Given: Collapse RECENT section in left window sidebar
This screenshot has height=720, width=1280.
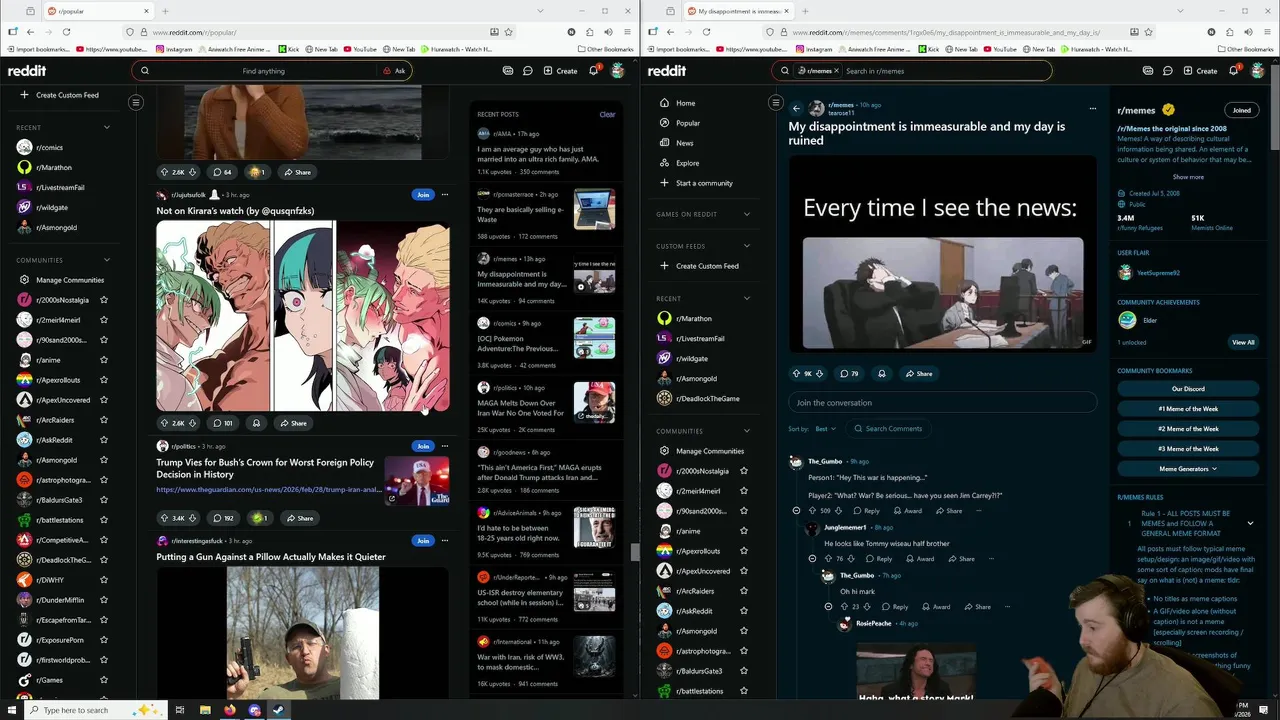Looking at the screenshot, I should tap(107, 127).
